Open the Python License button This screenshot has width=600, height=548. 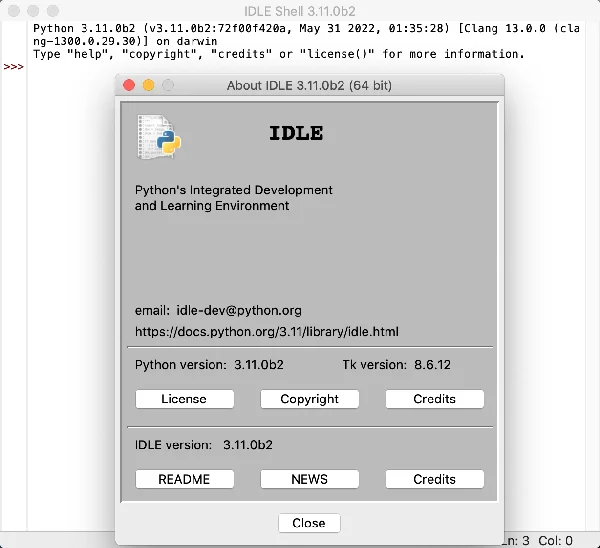pos(184,399)
